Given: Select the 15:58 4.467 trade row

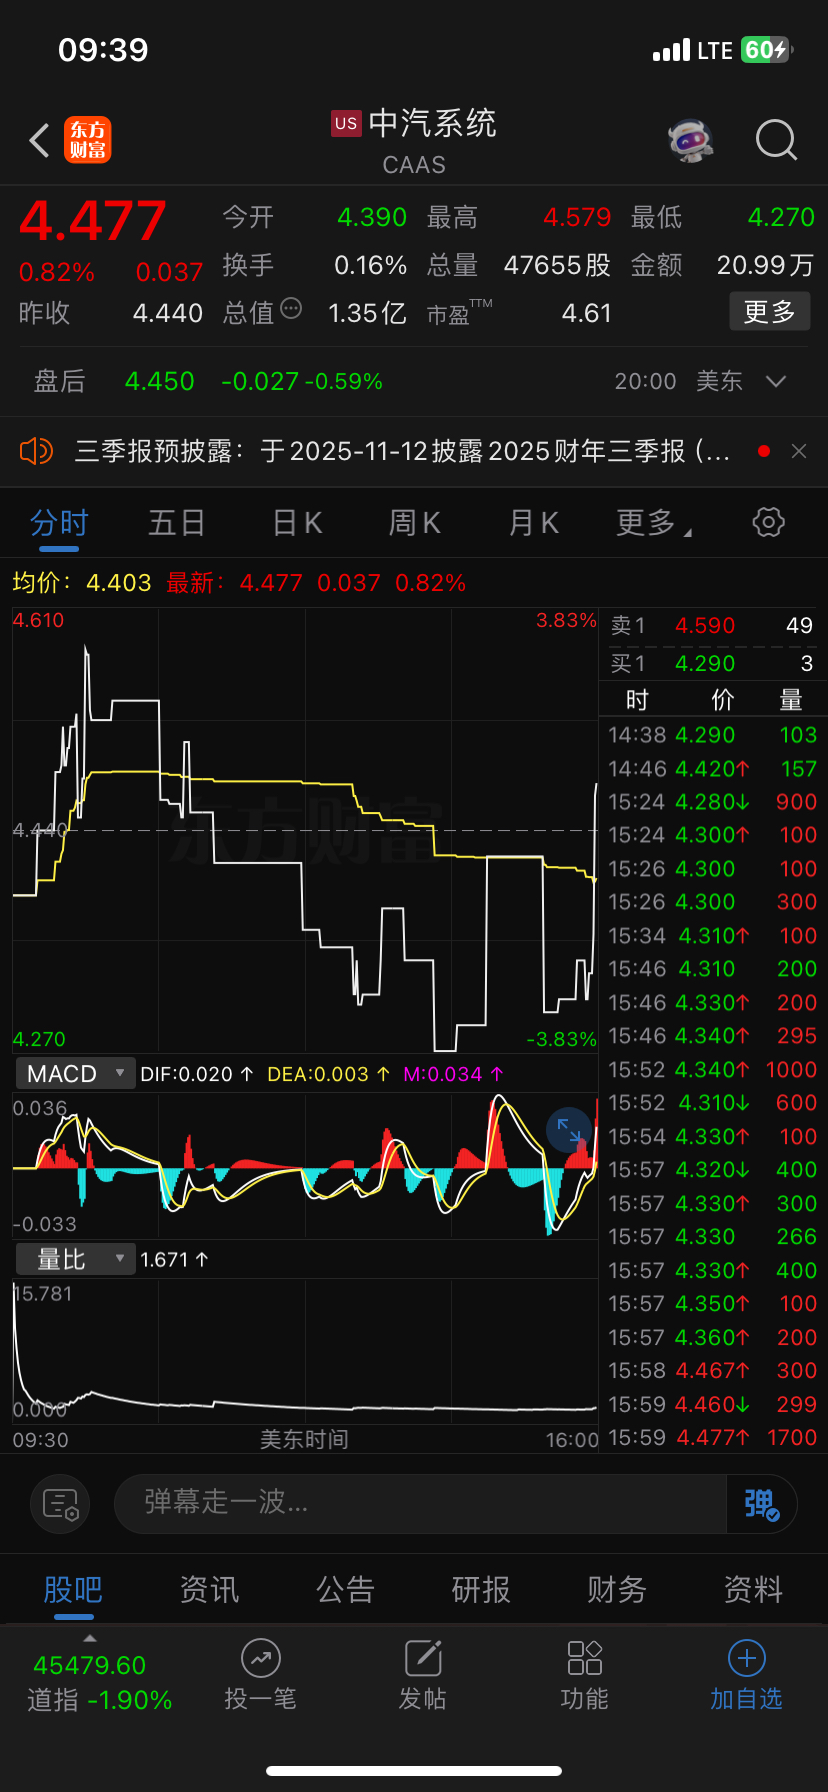Looking at the screenshot, I should [712, 1371].
